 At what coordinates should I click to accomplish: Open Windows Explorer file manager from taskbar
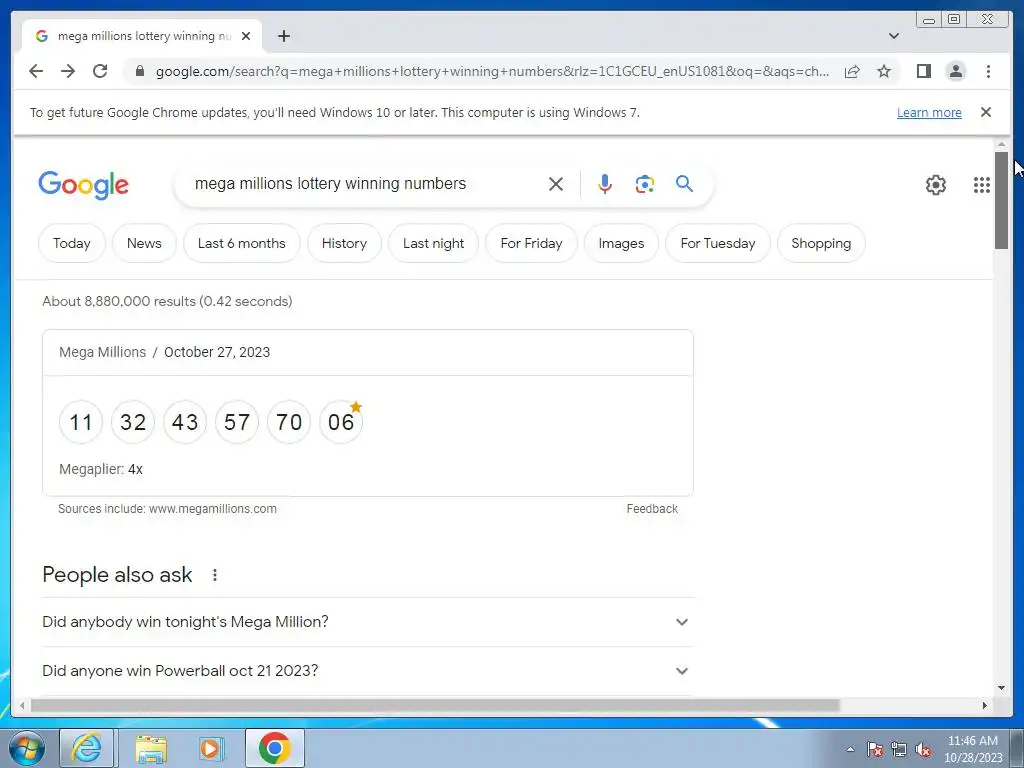pos(151,748)
